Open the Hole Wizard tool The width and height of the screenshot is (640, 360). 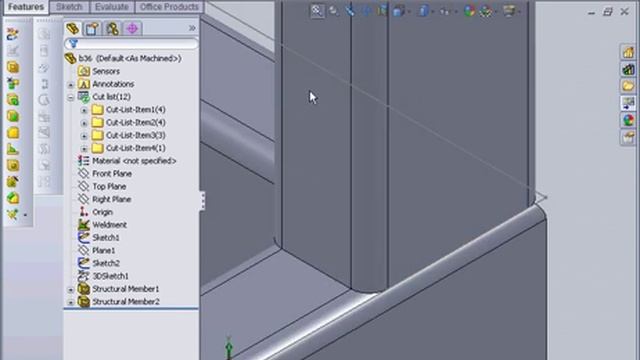pos(13,182)
